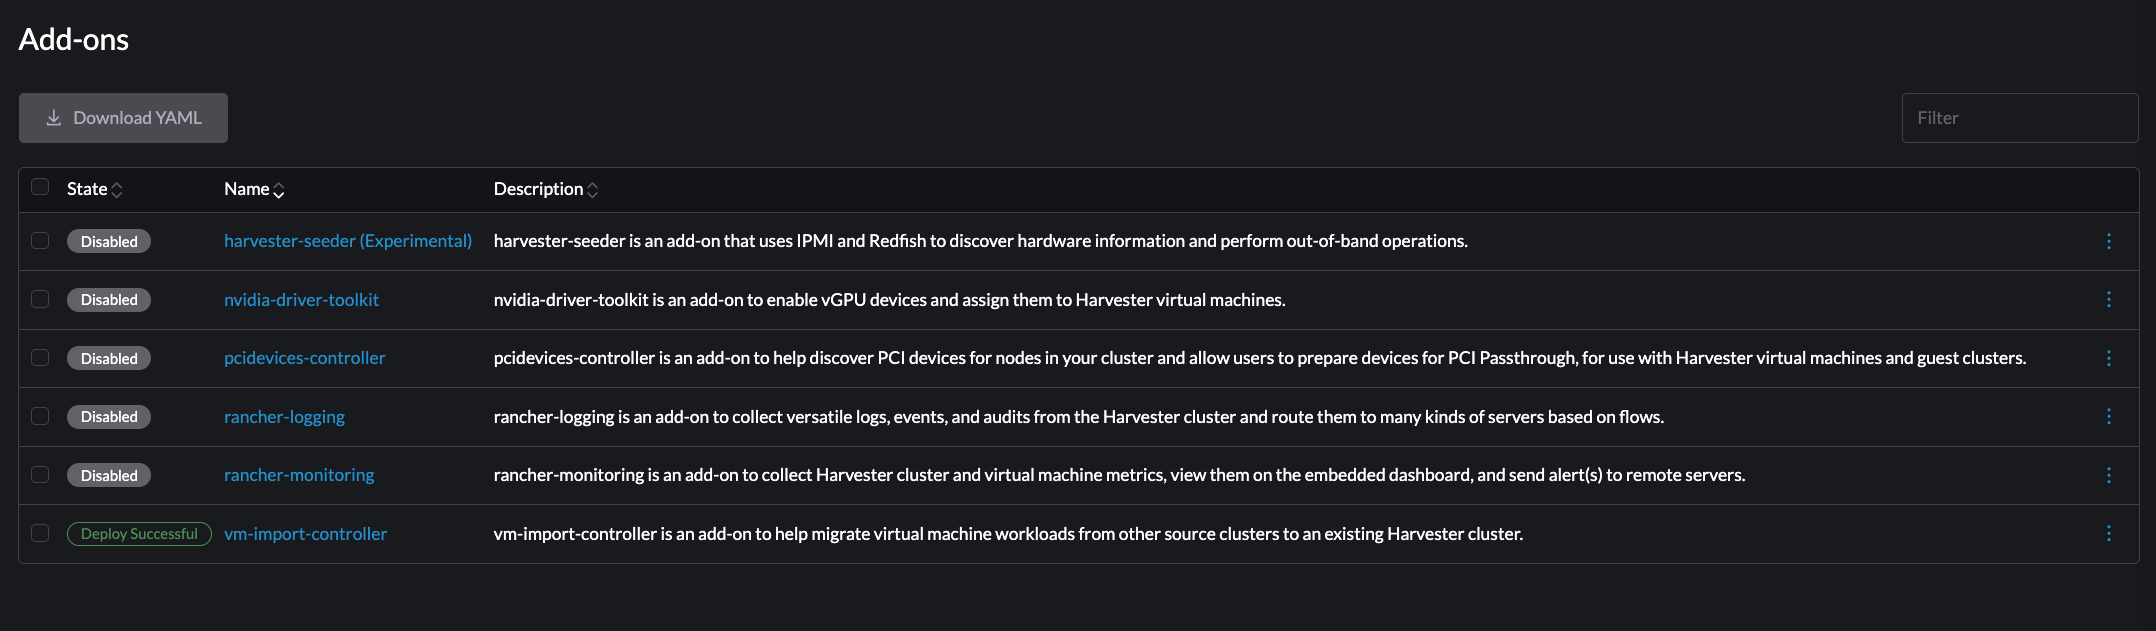Open three-dot menu for vm-import-controller
2156x631 pixels.
[2108, 534]
